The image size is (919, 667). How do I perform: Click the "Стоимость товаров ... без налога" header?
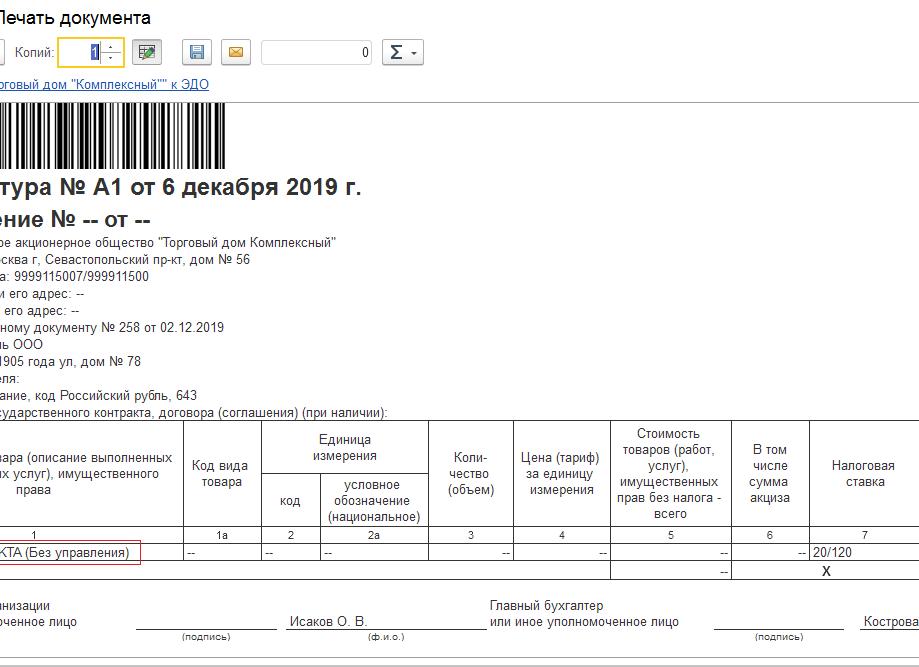670,474
